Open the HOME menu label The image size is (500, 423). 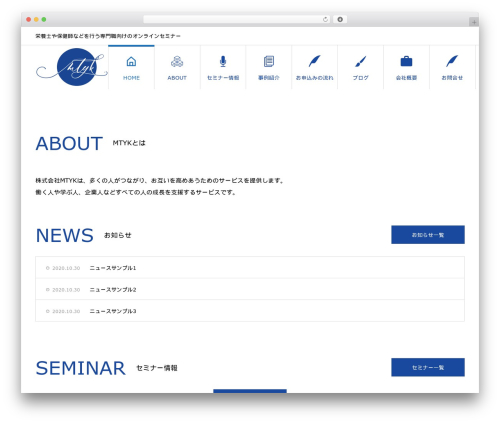[x=131, y=78]
